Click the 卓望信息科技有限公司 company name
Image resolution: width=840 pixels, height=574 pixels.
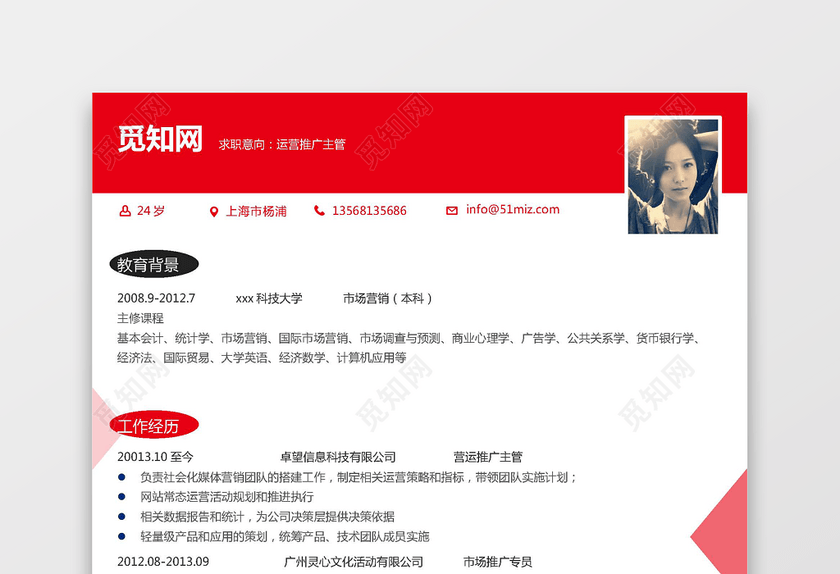pos(338,457)
